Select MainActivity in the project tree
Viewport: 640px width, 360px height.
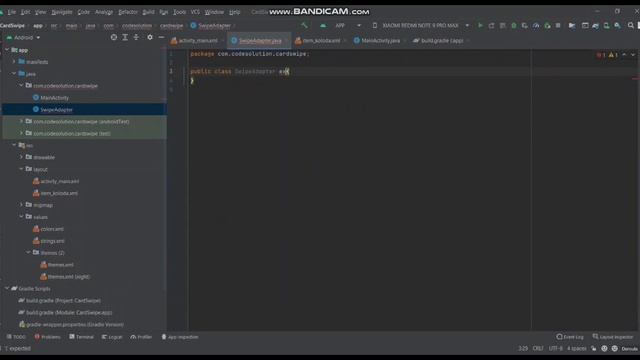(x=54, y=98)
